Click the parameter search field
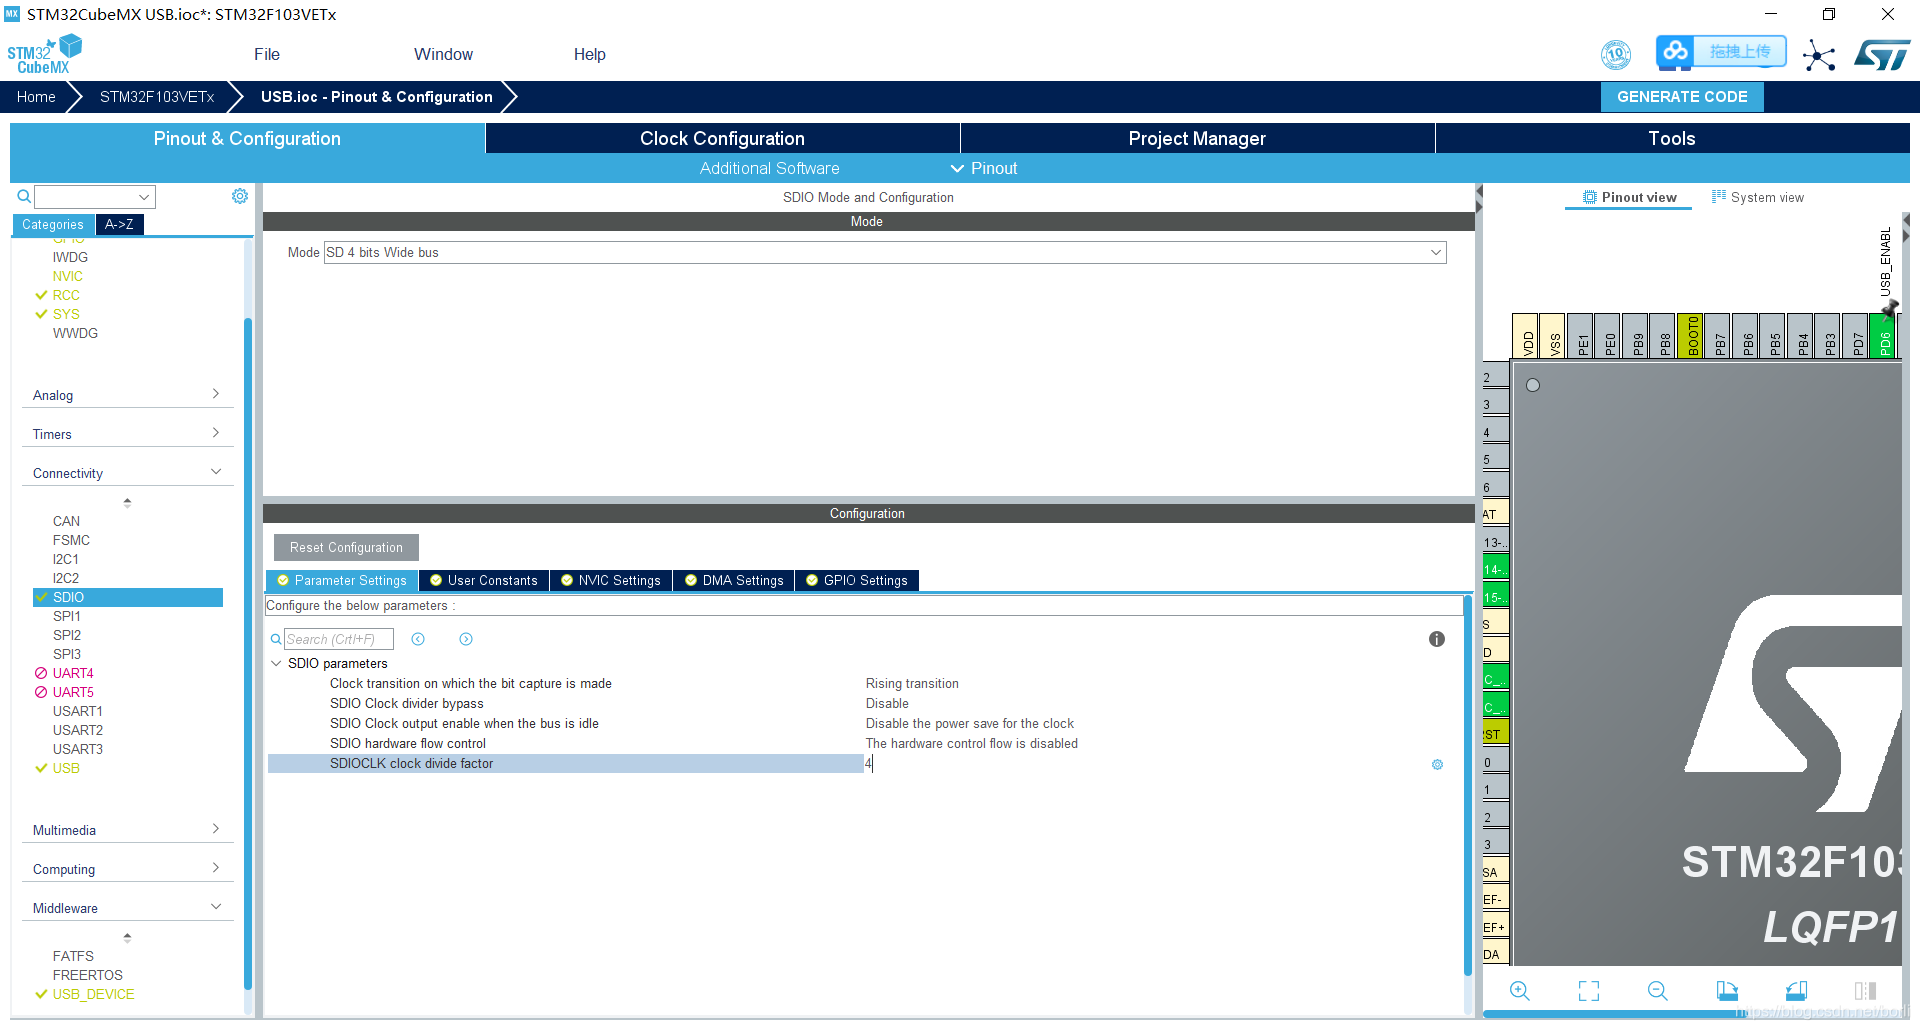The height and width of the screenshot is (1030, 1920). (x=338, y=639)
